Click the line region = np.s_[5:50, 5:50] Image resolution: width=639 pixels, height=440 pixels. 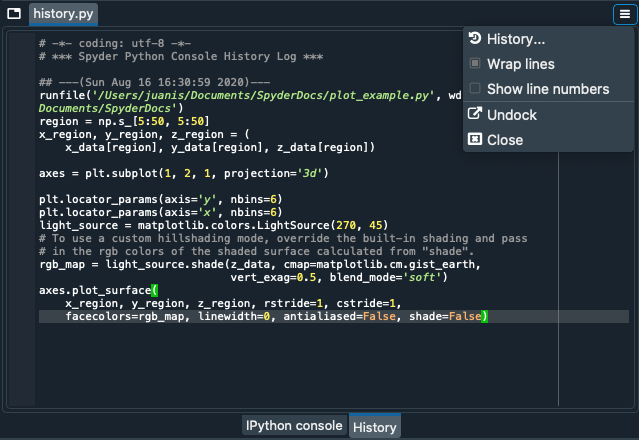[124, 121]
